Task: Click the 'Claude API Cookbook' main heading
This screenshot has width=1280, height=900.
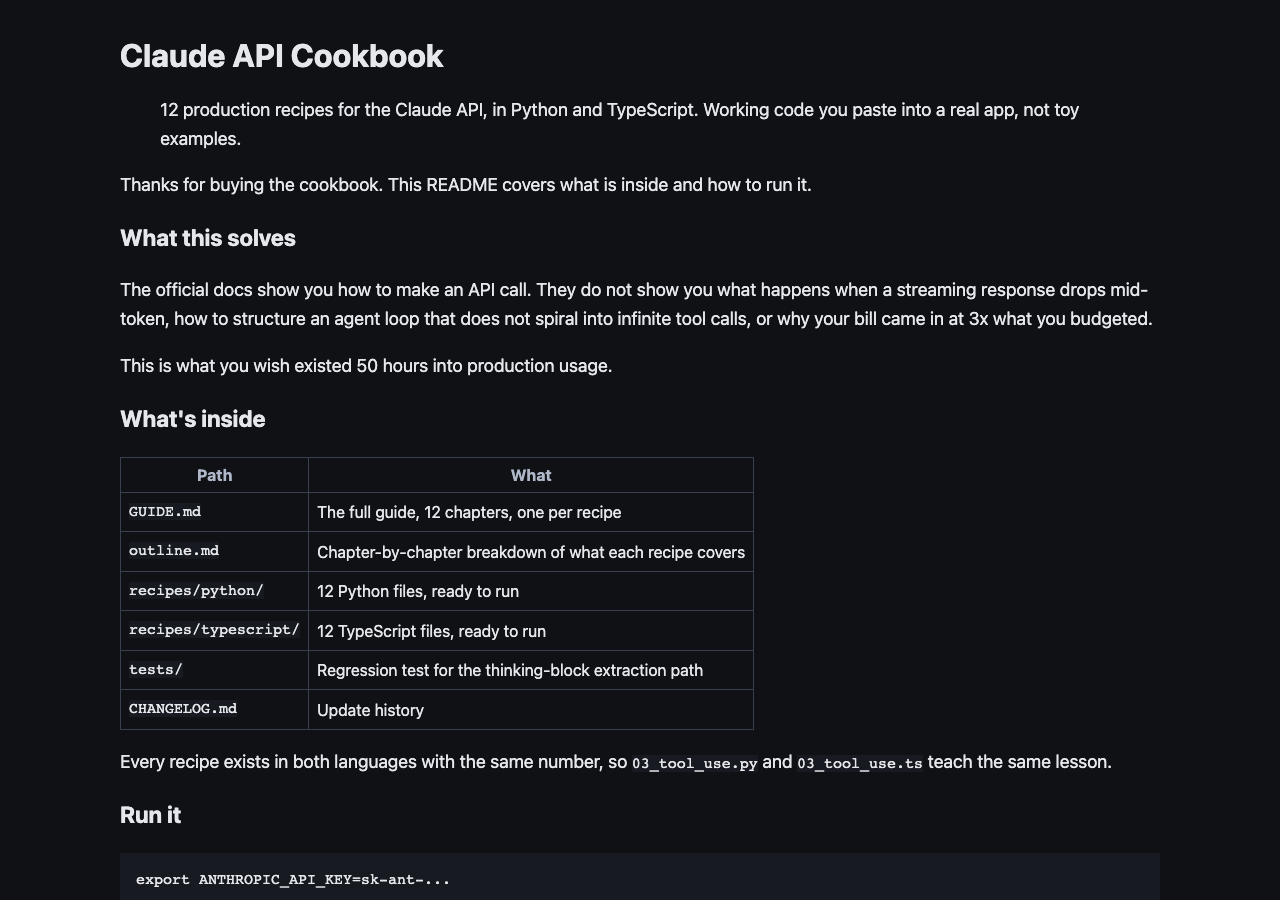Action: pos(281,56)
